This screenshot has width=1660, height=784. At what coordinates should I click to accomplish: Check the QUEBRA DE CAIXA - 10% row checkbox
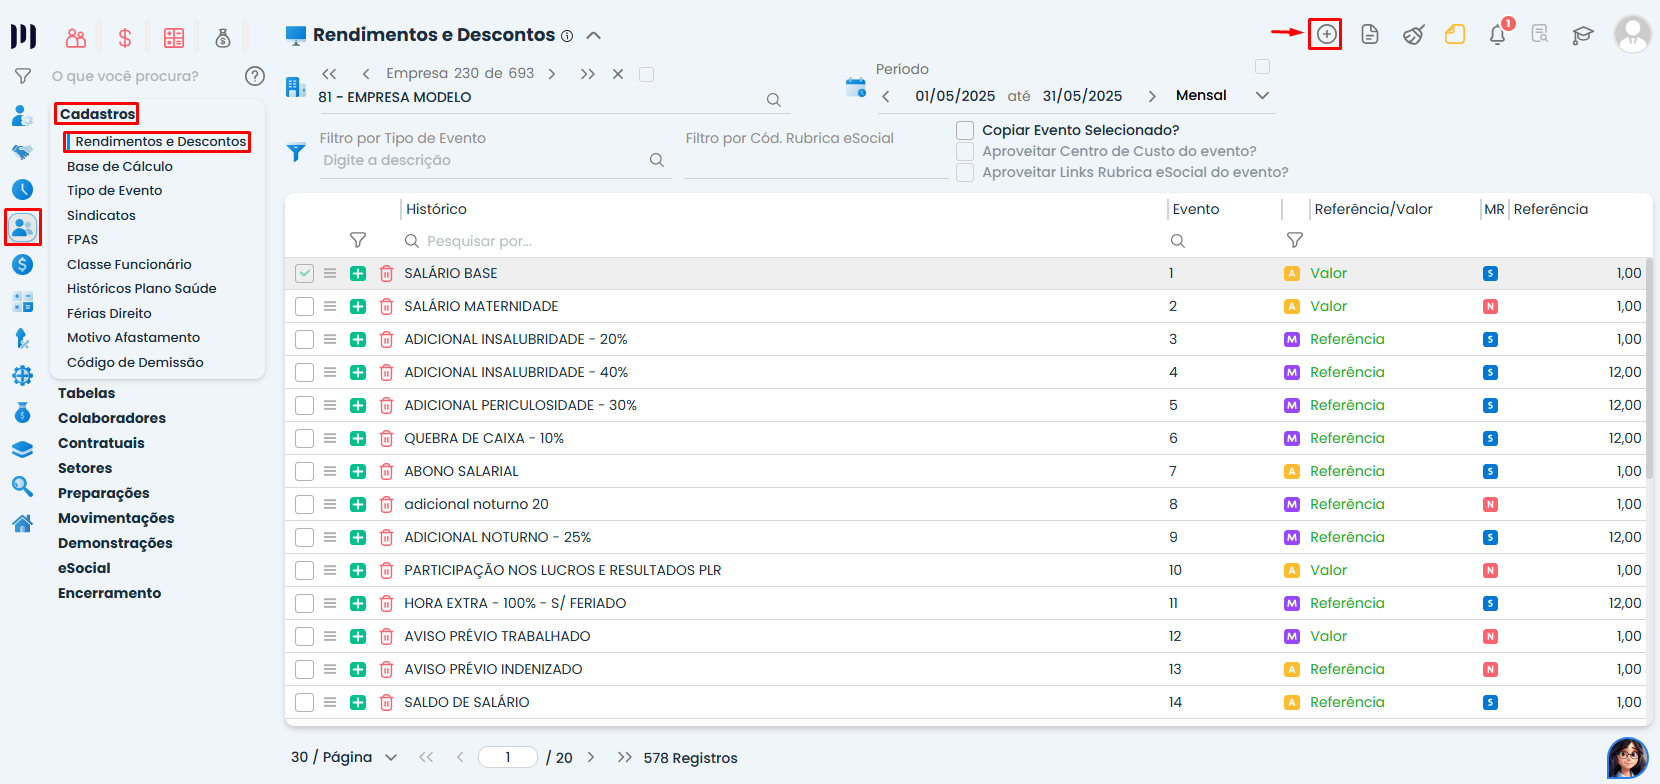click(305, 438)
